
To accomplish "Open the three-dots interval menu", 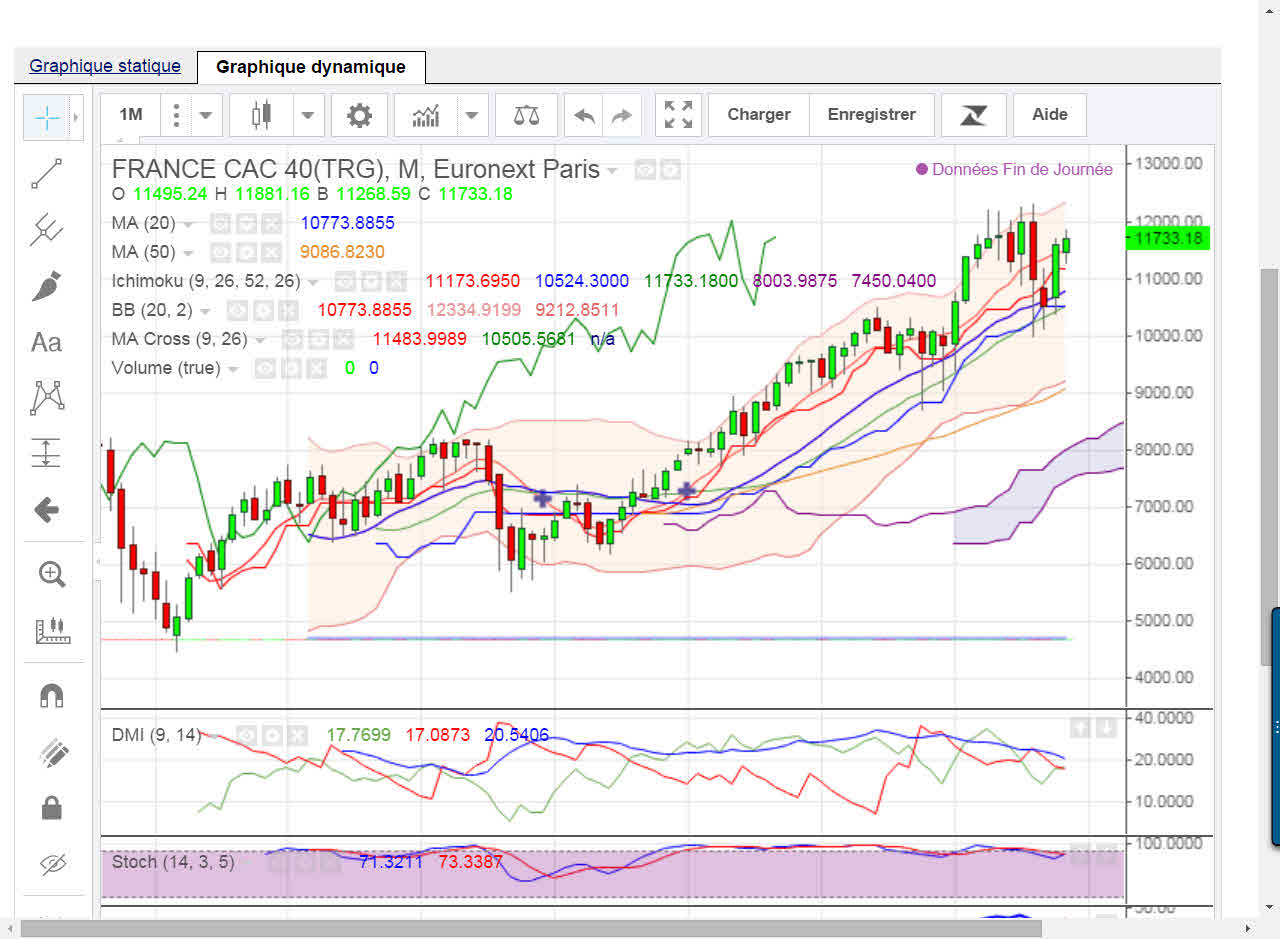I will pos(176,115).
